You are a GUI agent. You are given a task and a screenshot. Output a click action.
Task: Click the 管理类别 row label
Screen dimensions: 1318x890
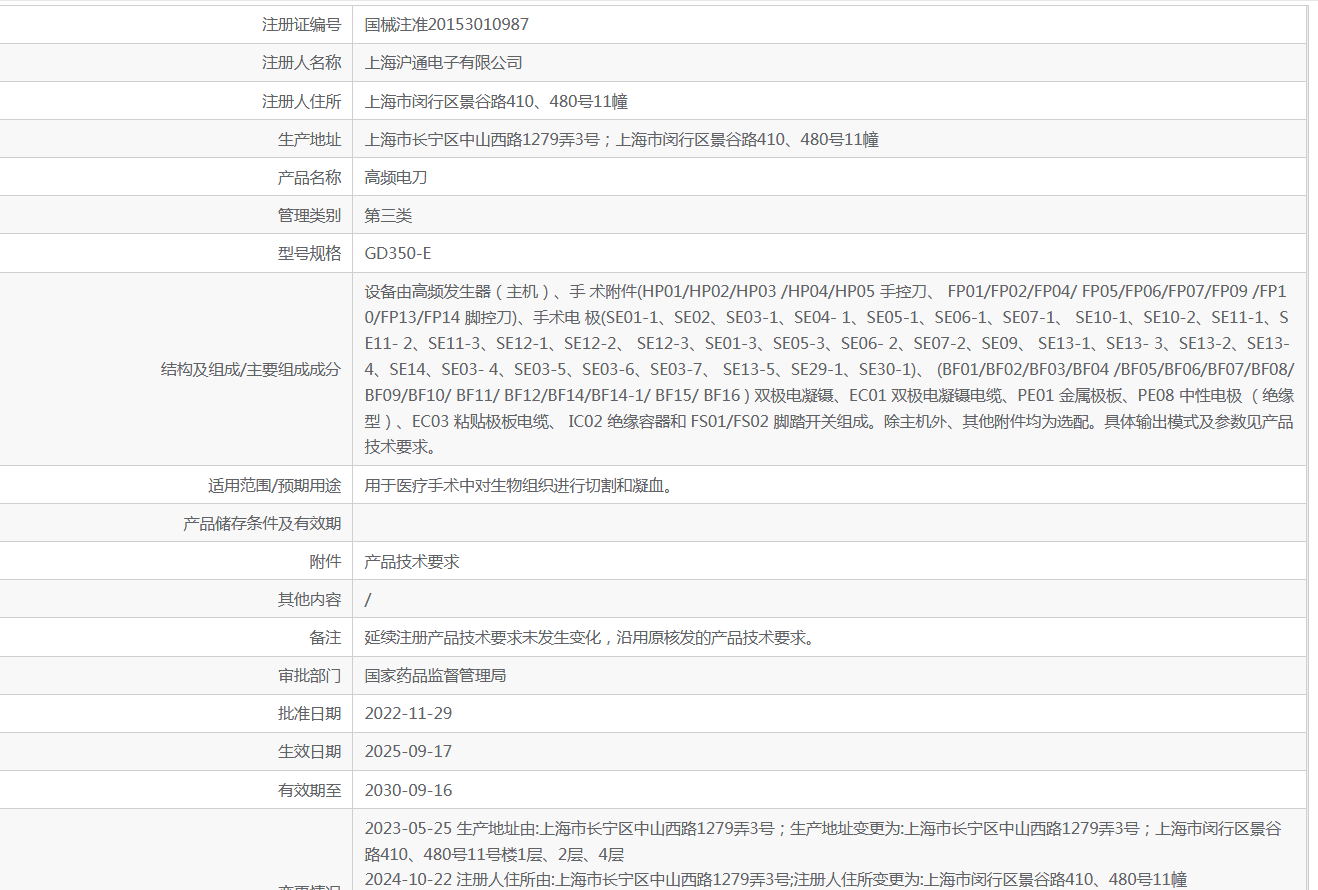tap(309, 215)
